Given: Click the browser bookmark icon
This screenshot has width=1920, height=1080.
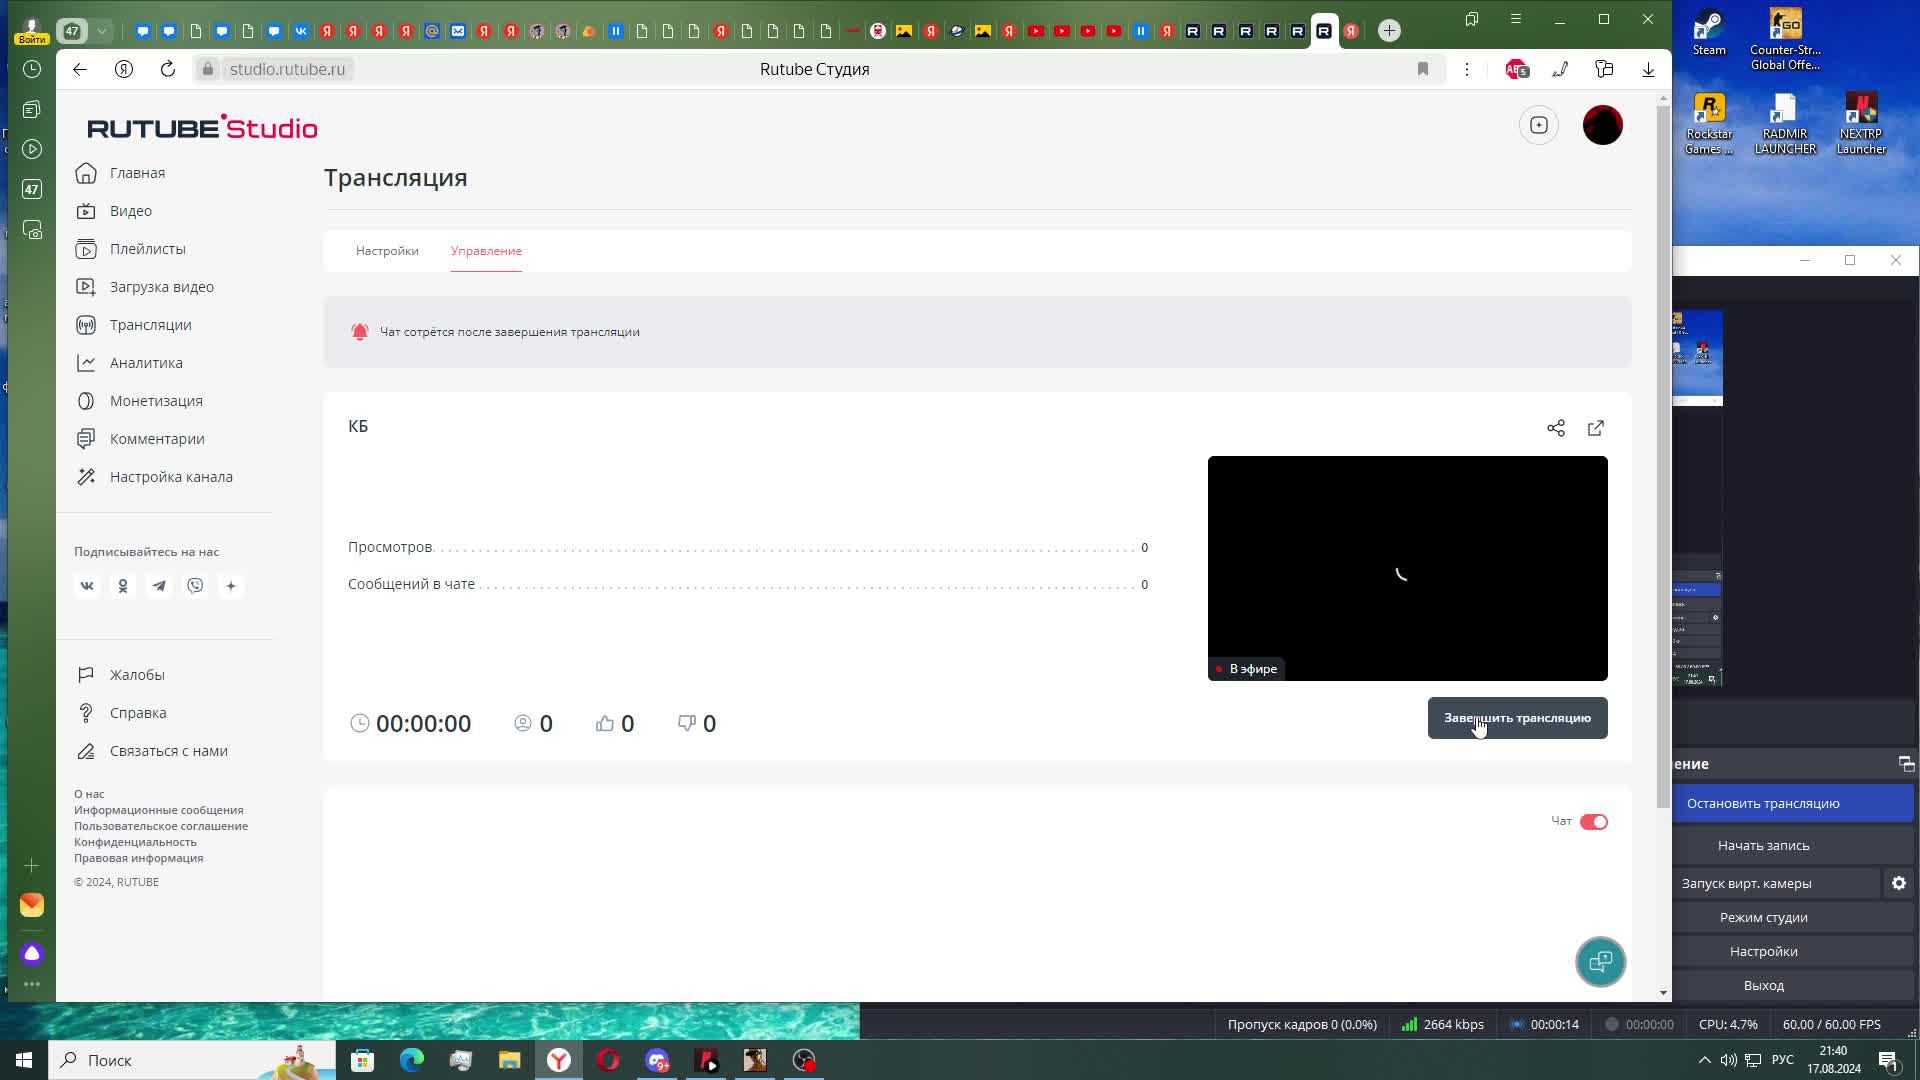Looking at the screenshot, I should (x=1423, y=69).
